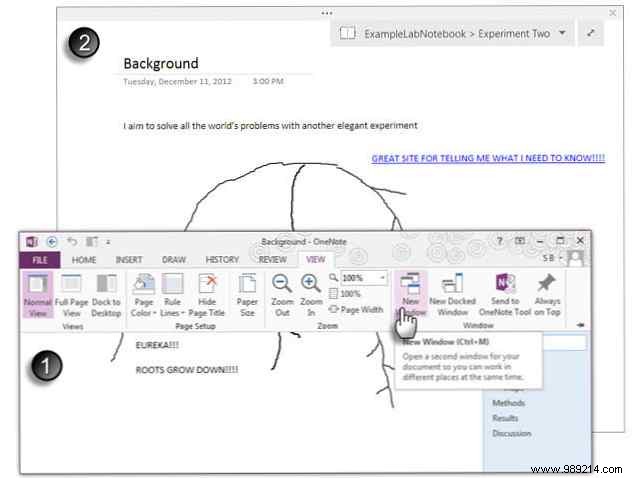This screenshot has height=478, width=637.
Task: Click the New Window button
Action: (x=411, y=295)
